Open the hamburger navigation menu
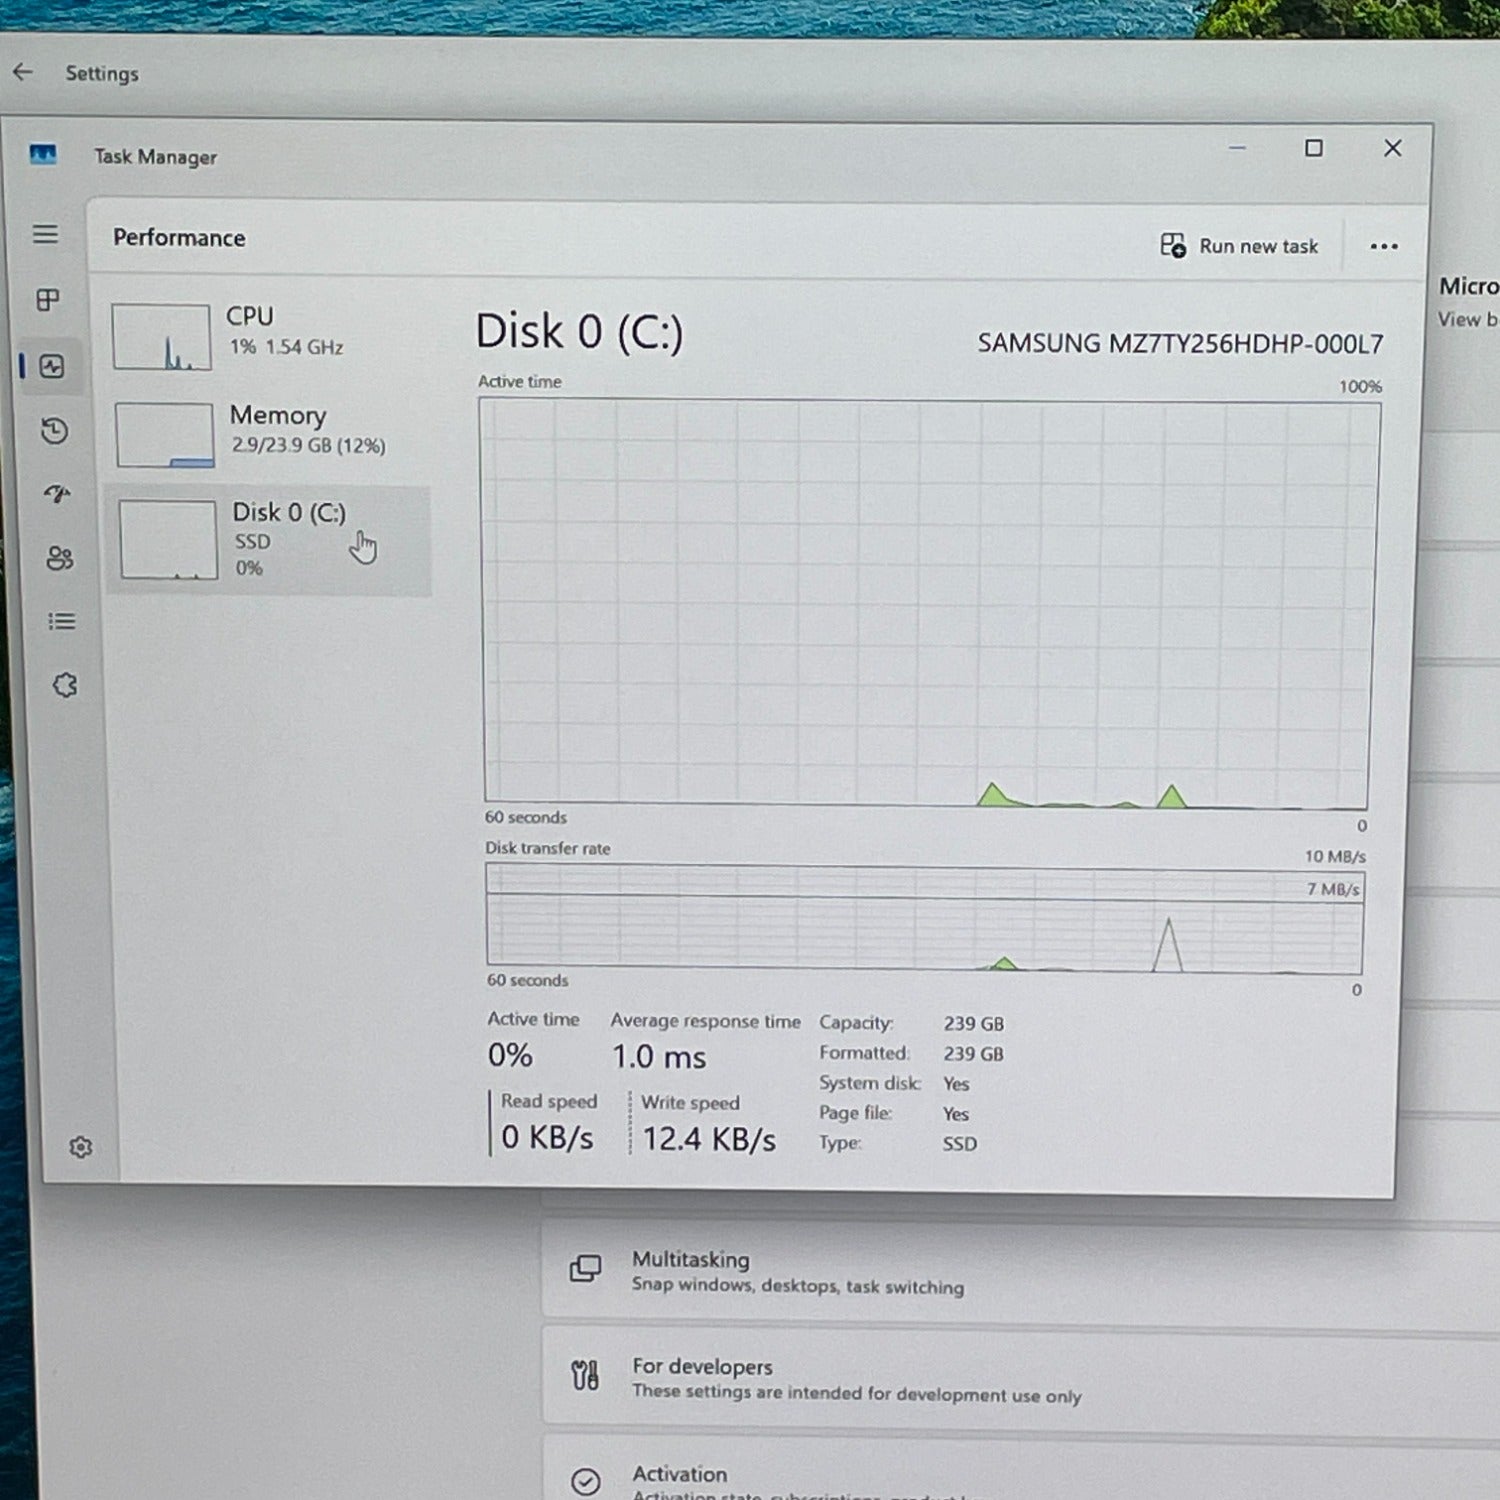Image resolution: width=1500 pixels, height=1500 pixels. coord(45,234)
